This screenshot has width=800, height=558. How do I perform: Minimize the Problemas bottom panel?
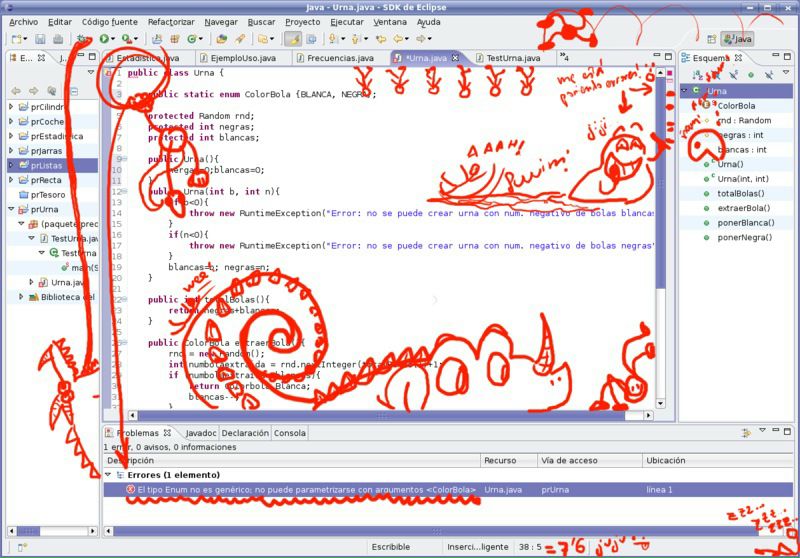tap(776, 431)
